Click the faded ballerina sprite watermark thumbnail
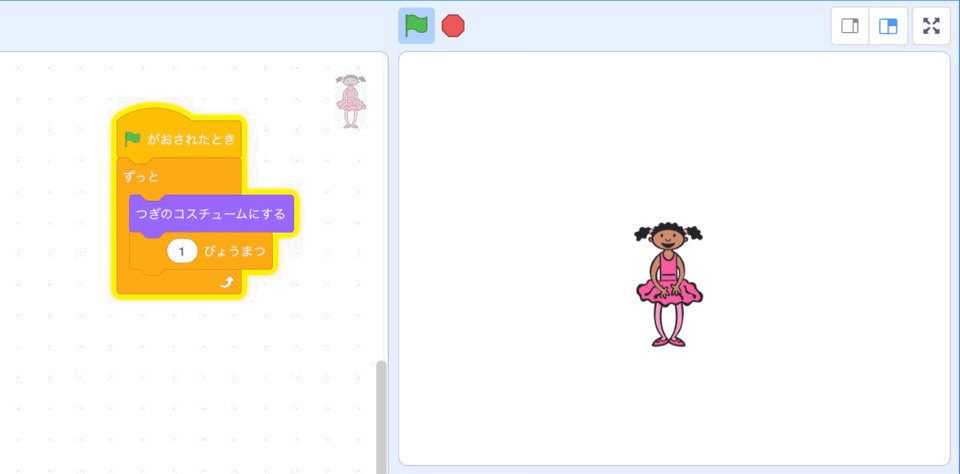Image resolution: width=960 pixels, height=474 pixels. (351, 101)
